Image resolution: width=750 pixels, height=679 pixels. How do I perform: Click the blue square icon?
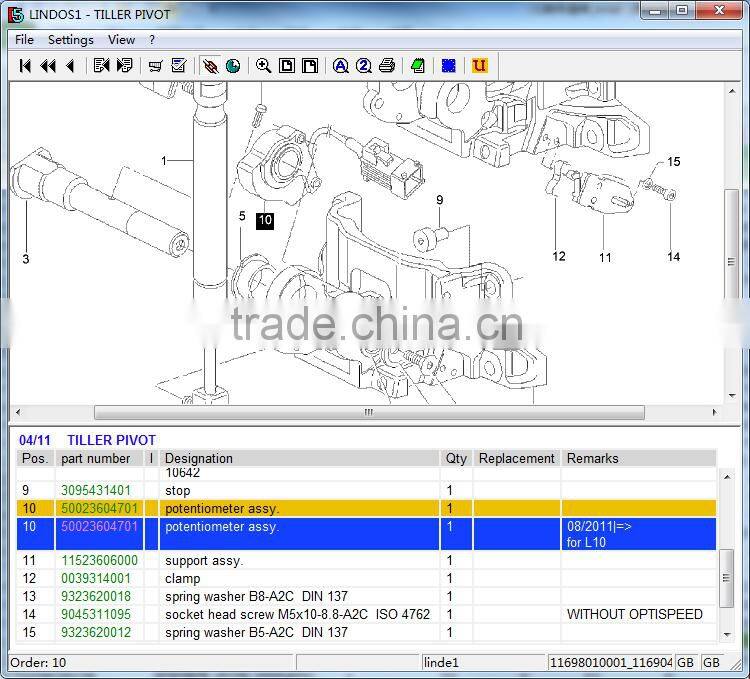tap(448, 66)
